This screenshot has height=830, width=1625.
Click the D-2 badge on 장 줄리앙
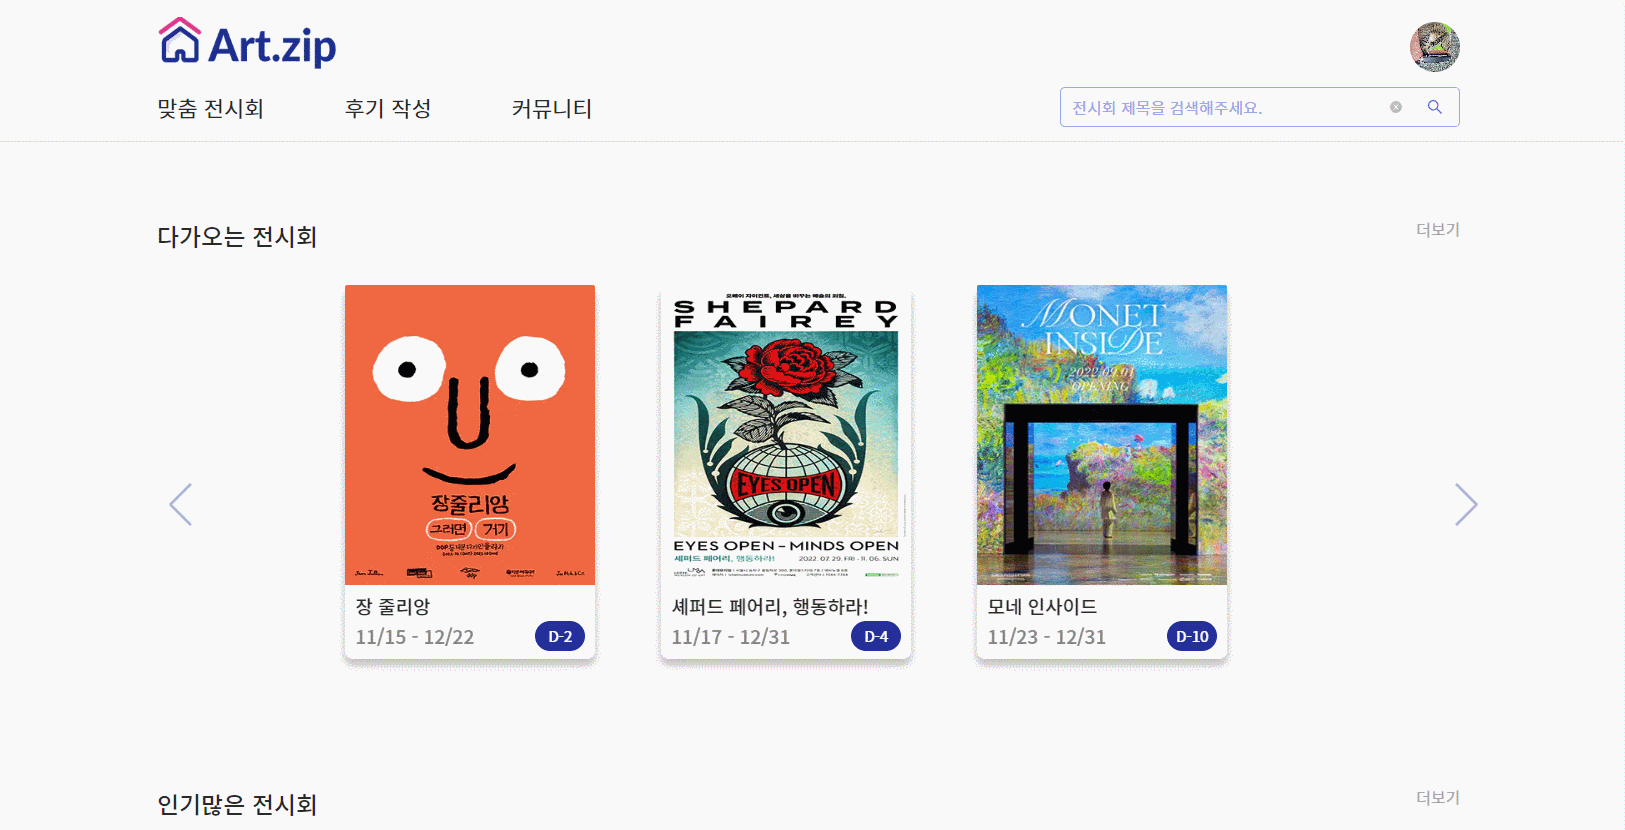click(x=560, y=636)
